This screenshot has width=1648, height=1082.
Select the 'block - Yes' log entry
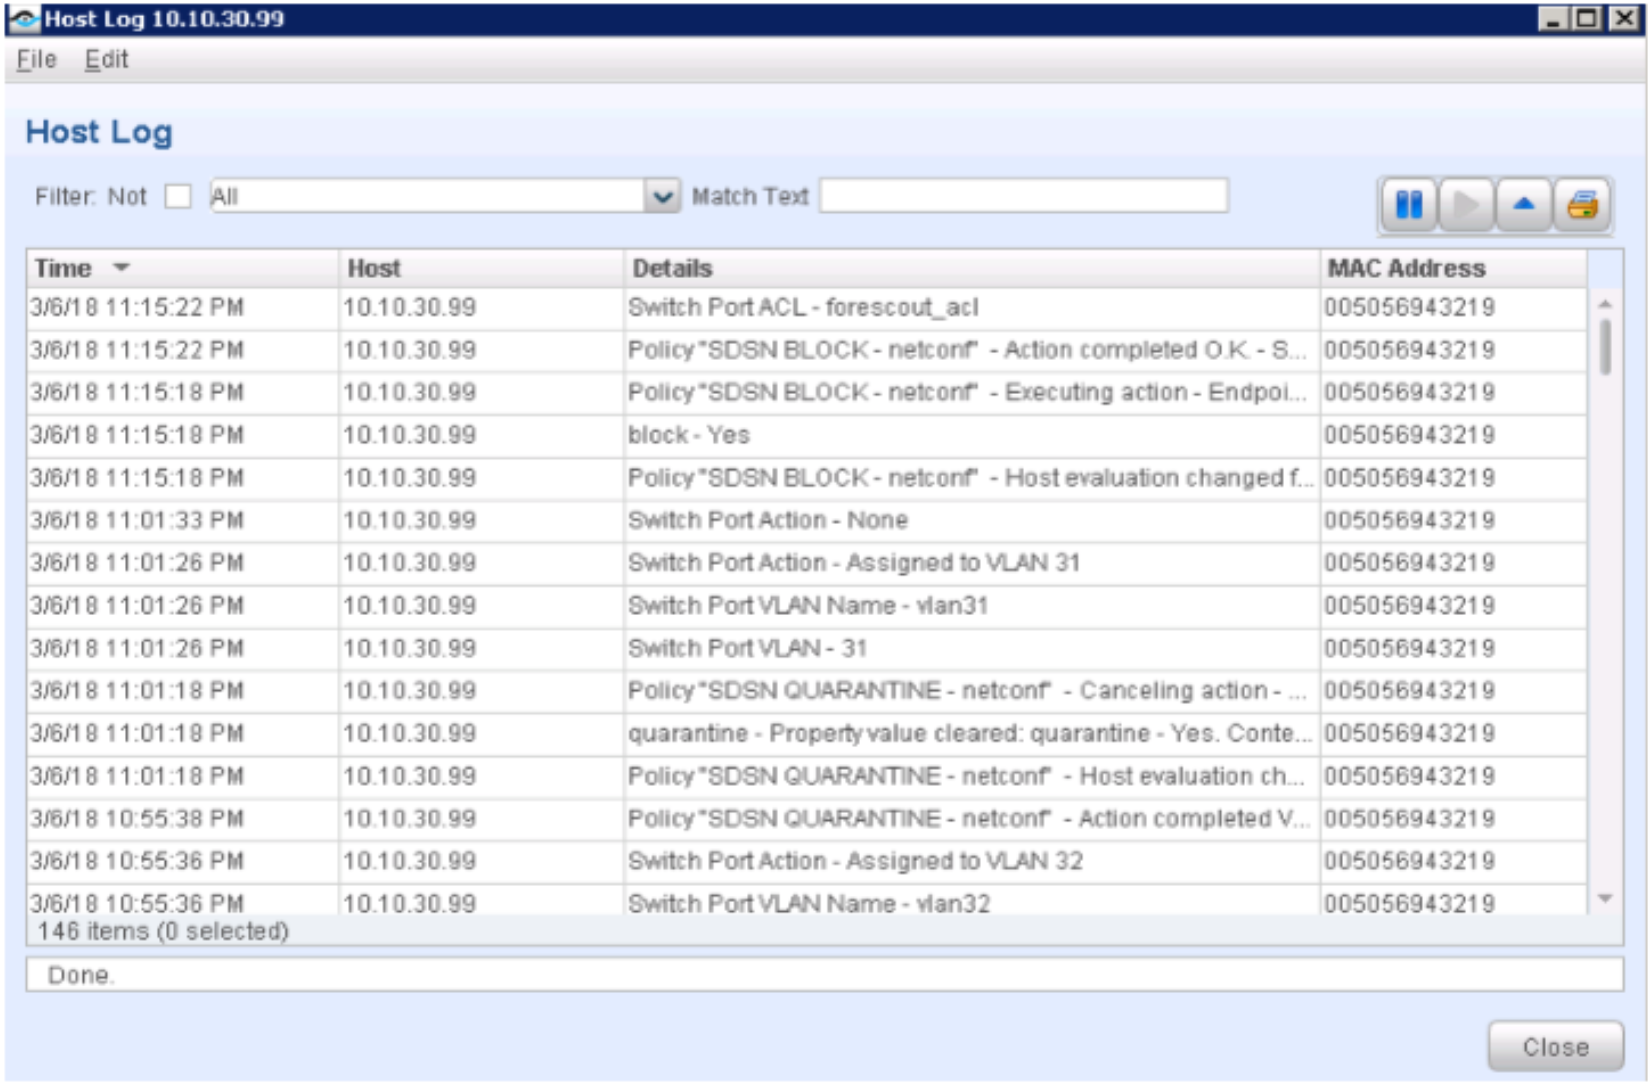806,435
